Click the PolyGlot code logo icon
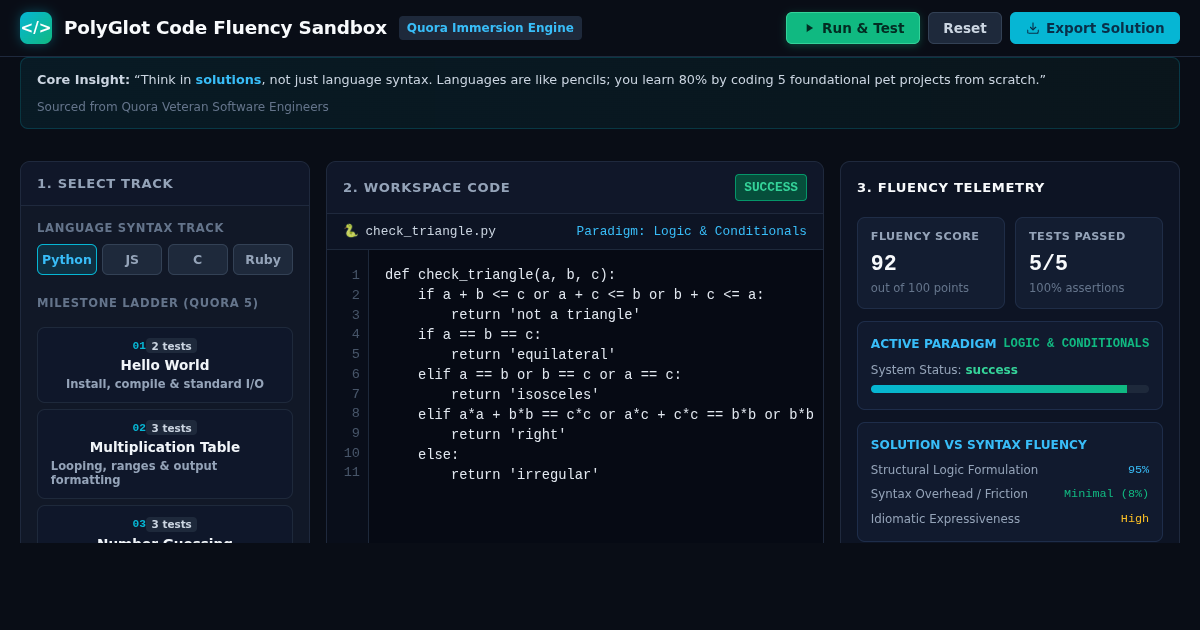1200x630 pixels. coord(36,28)
